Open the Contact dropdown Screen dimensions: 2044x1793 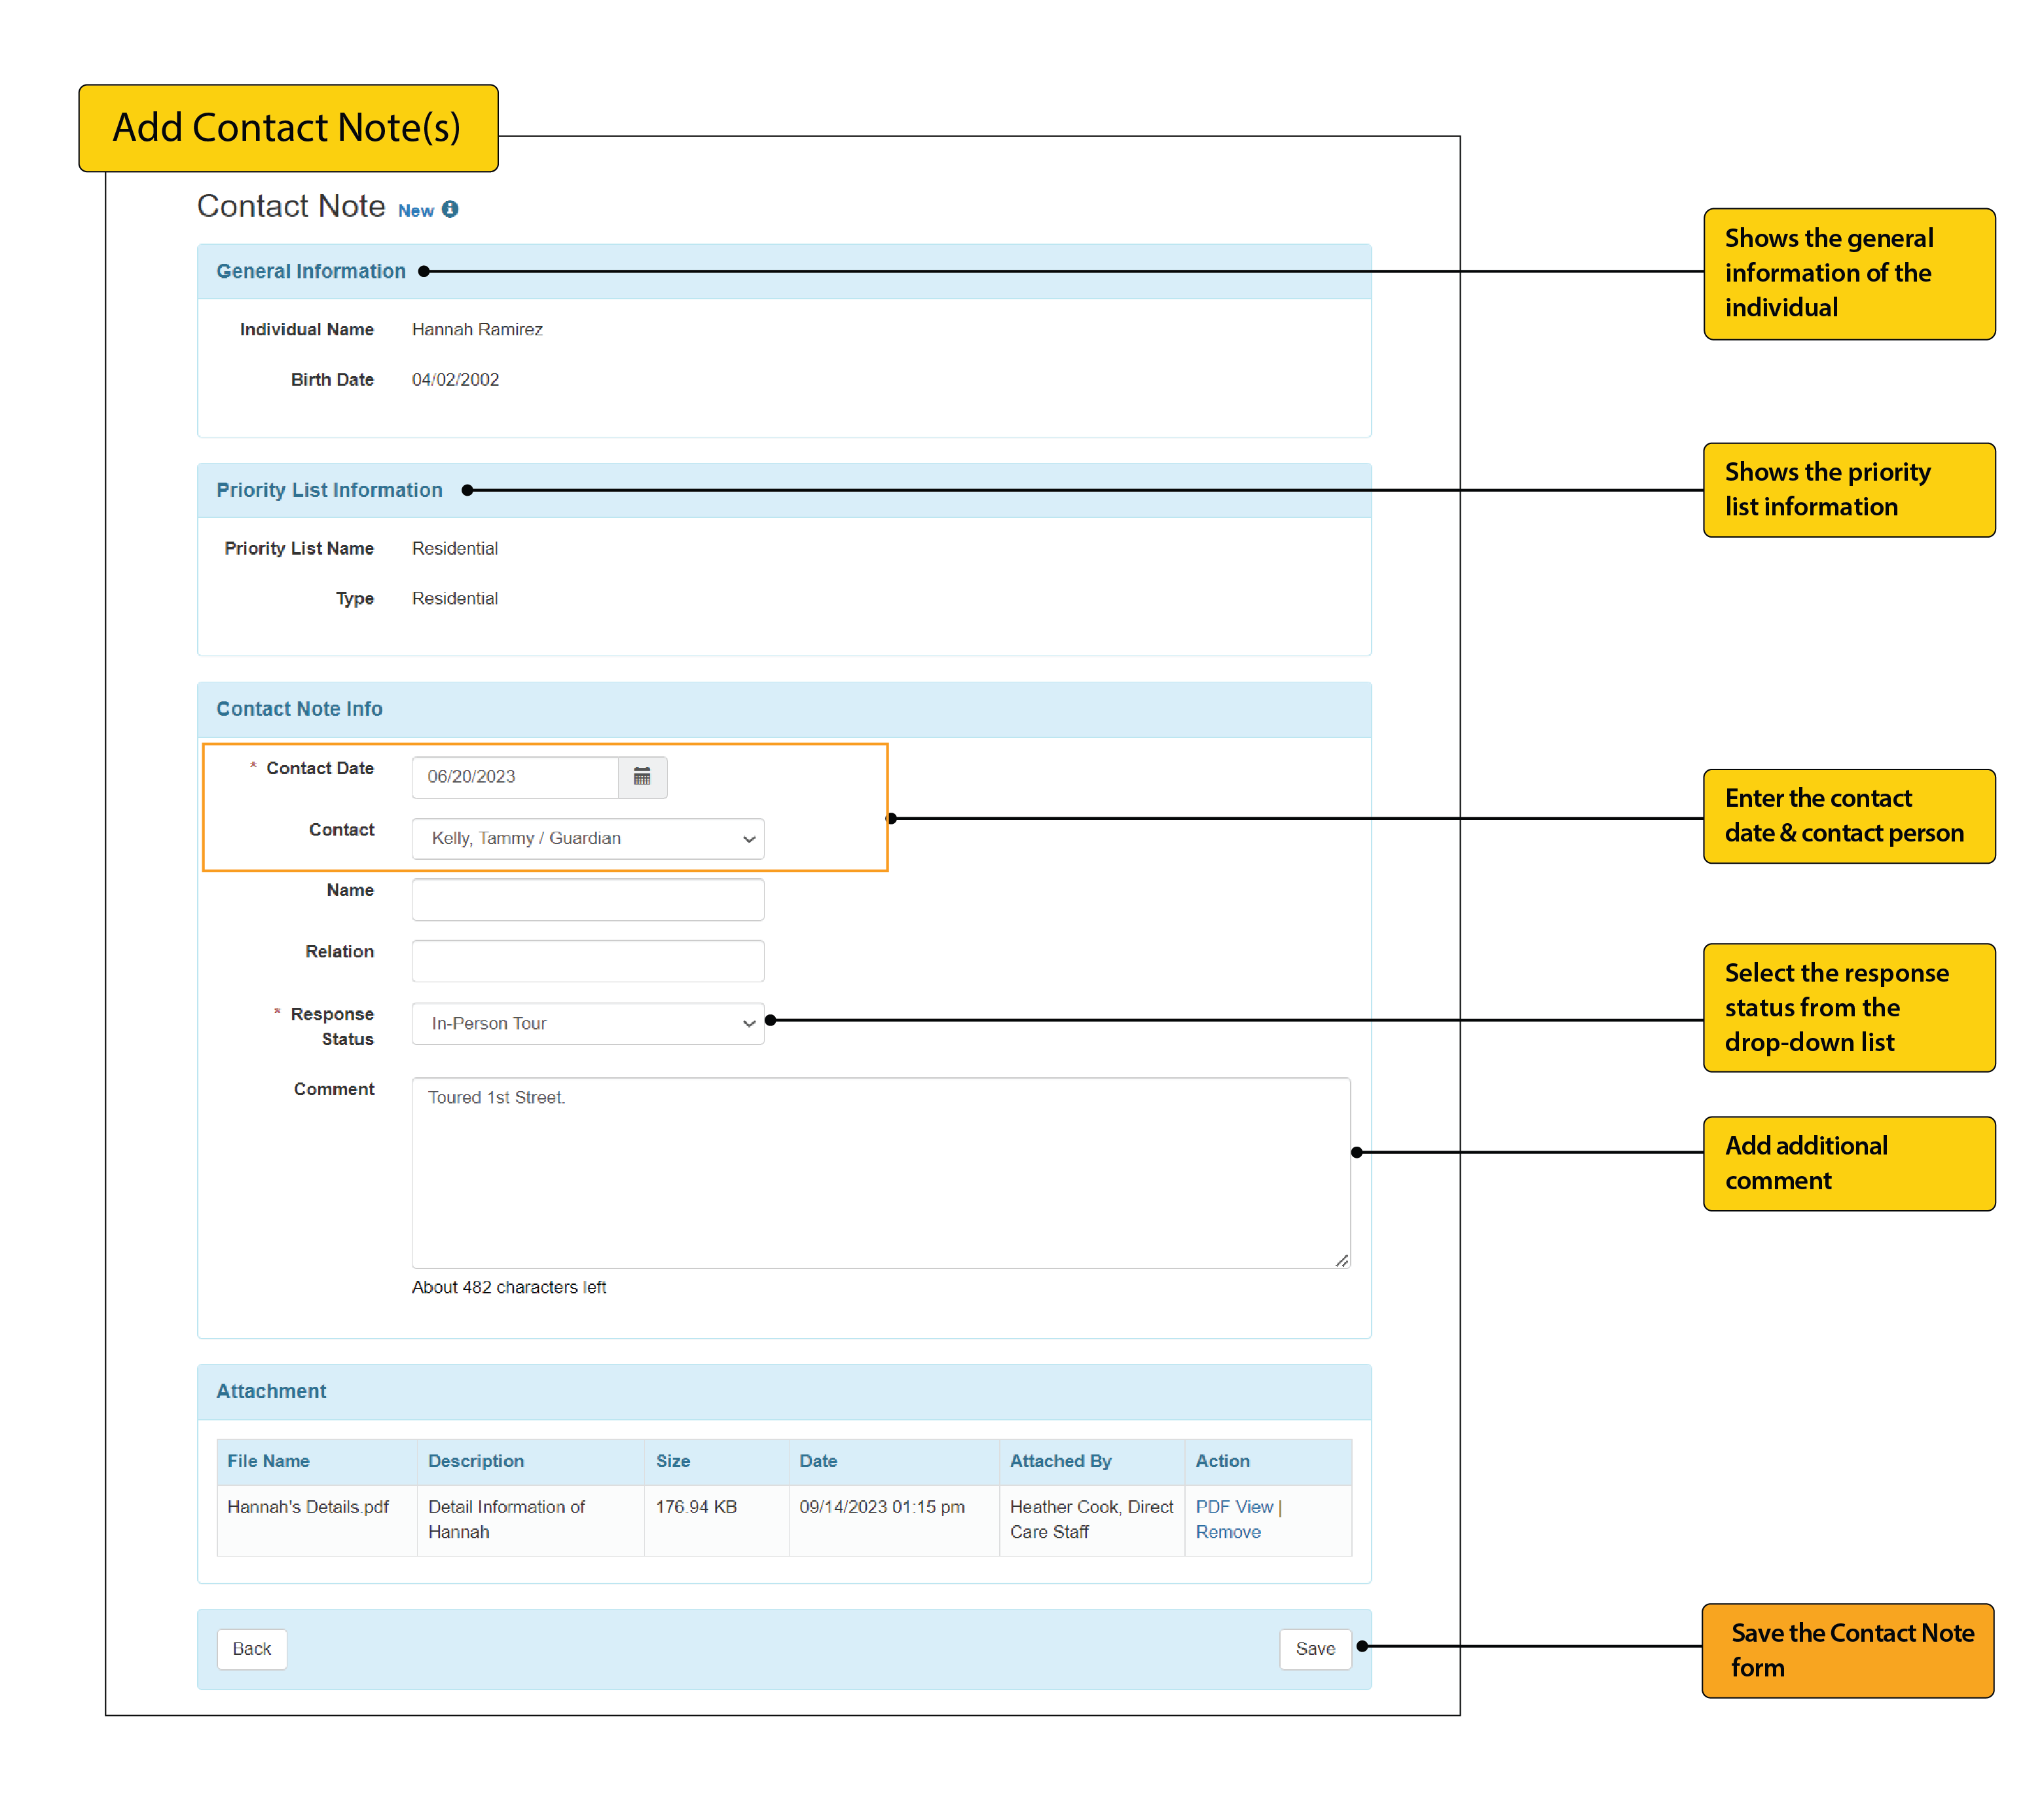click(x=747, y=838)
